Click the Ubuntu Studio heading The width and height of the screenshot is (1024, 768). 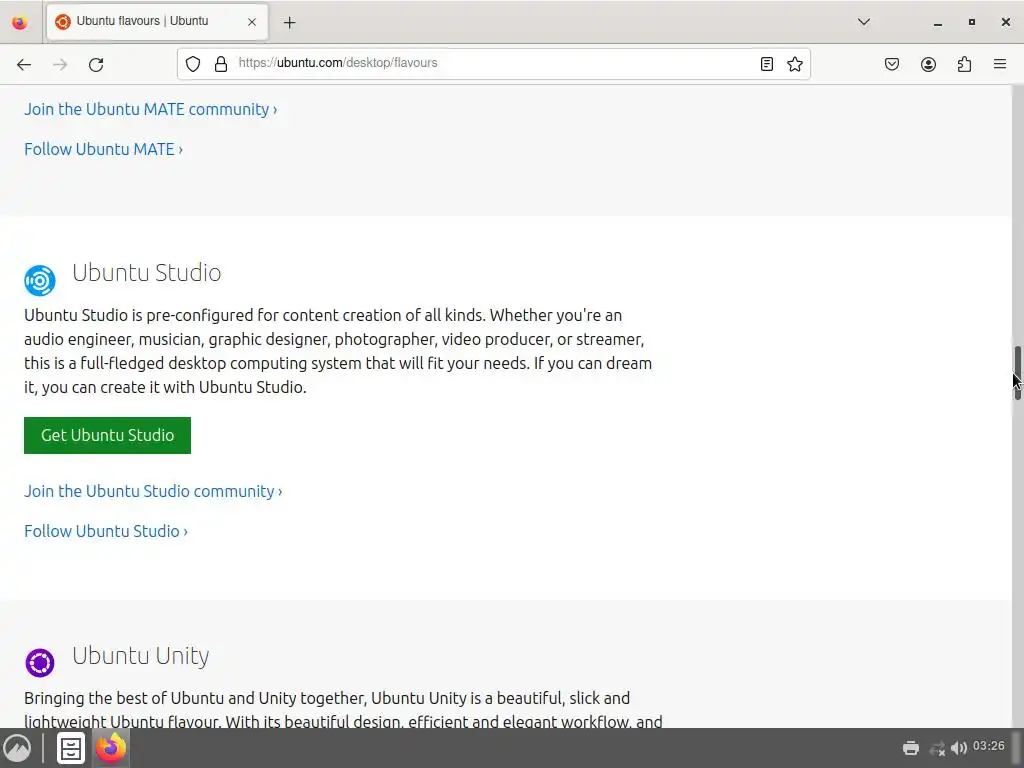(x=146, y=273)
